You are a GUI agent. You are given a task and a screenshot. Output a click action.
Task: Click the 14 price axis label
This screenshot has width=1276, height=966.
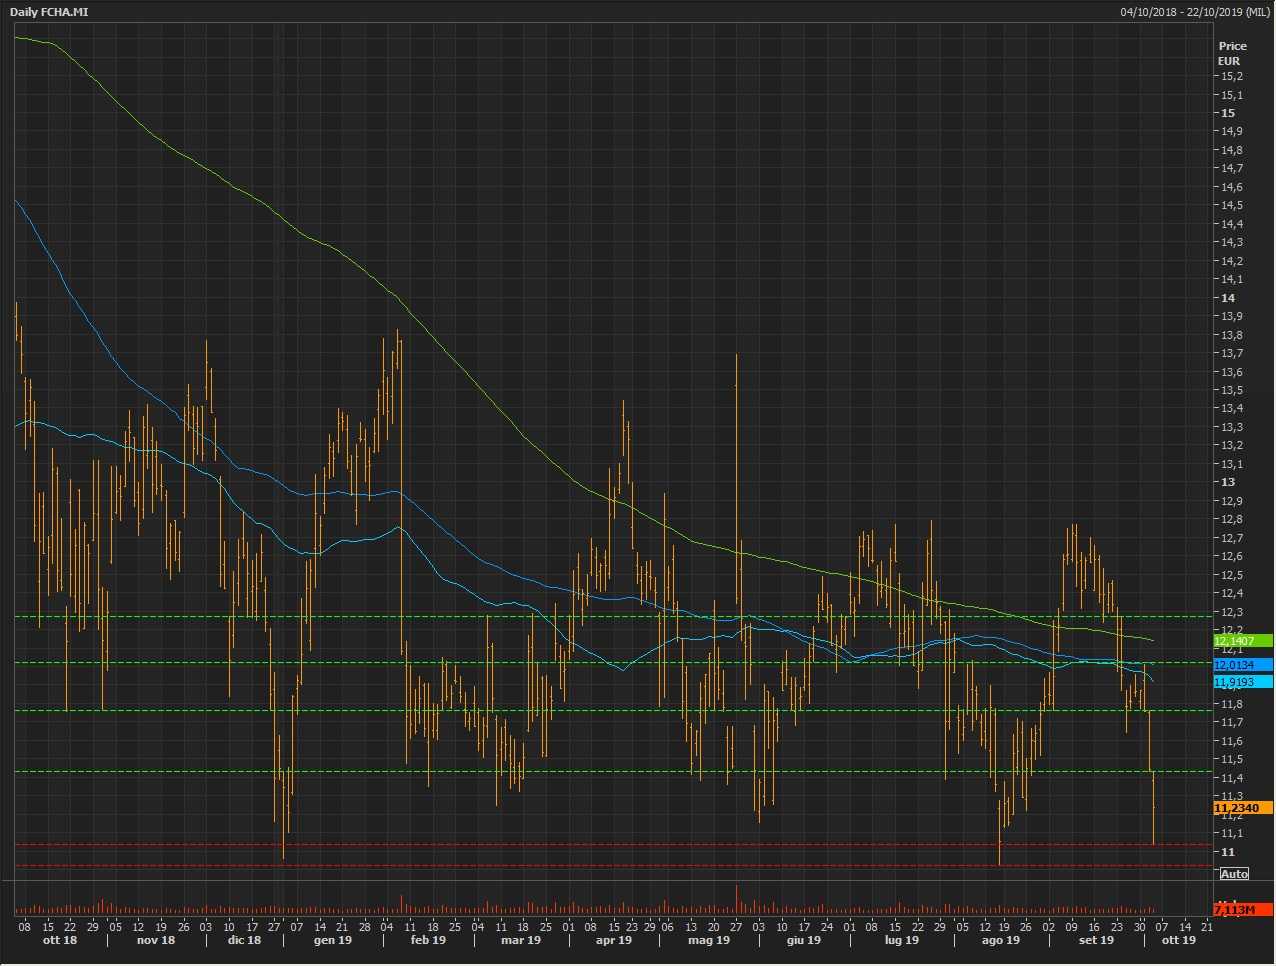pyautogui.click(x=1227, y=298)
